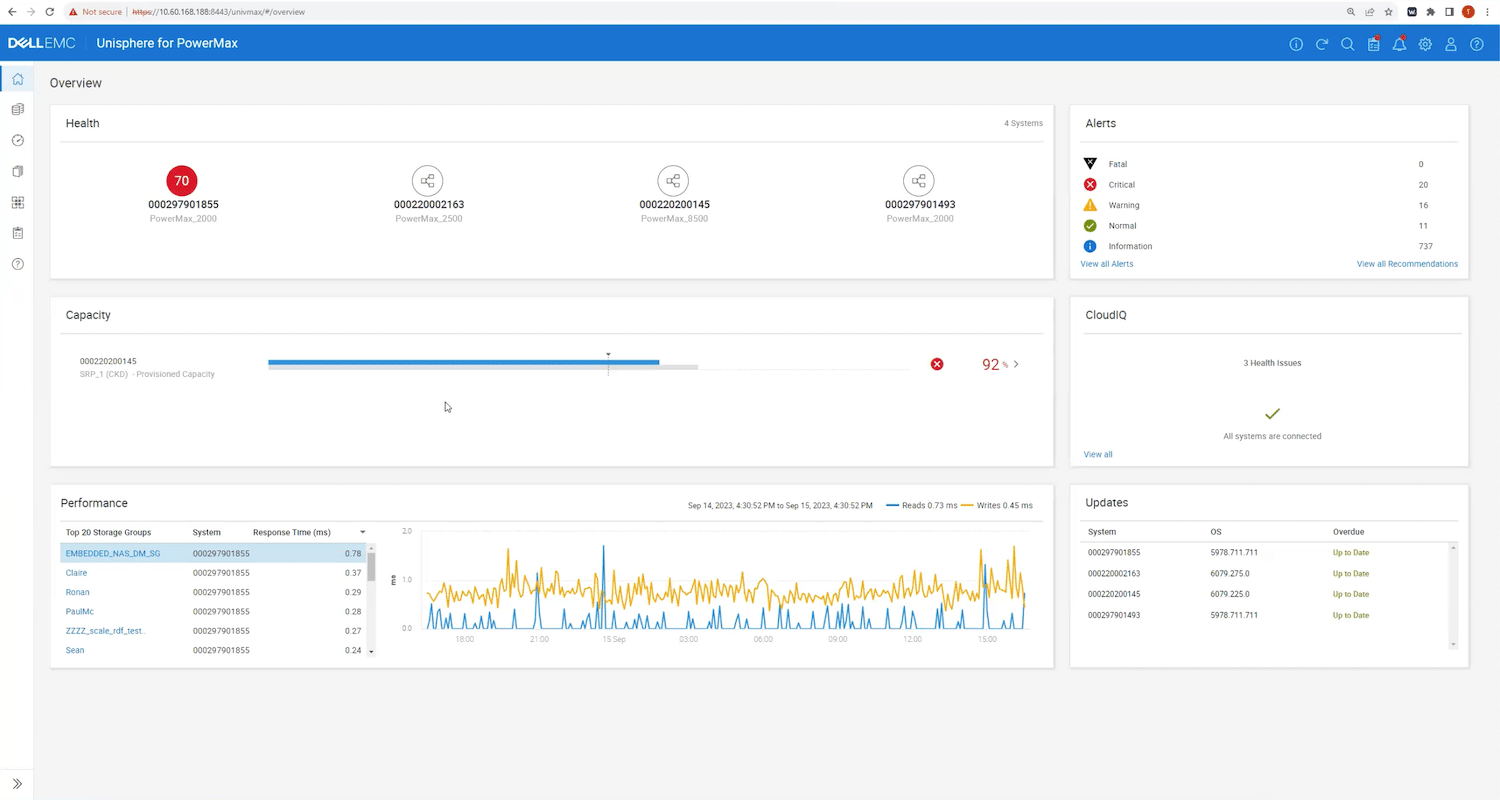The width and height of the screenshot is (1500, 800).
Task: Open the Sean storage group
Action: [x=75, y=650]
